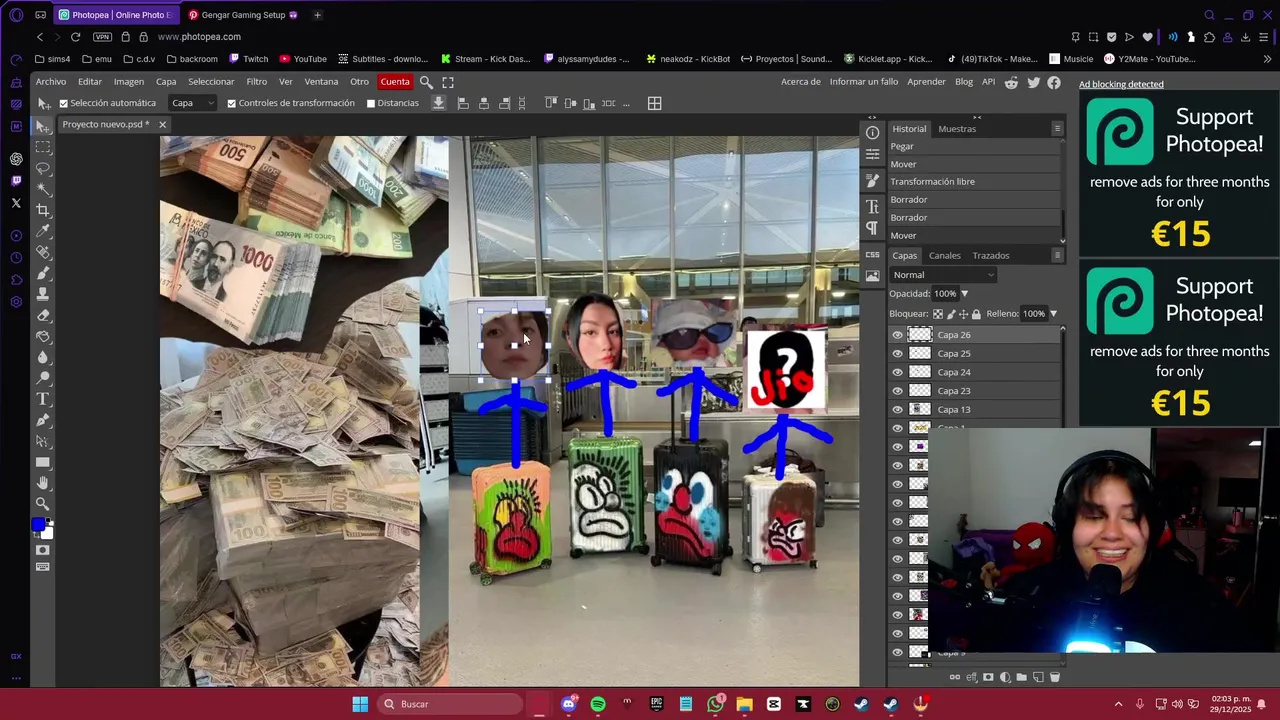Viewport: 1280px width, 720px height.
Task: Hide layer Capa 13
Action: [x=897, y=409]
